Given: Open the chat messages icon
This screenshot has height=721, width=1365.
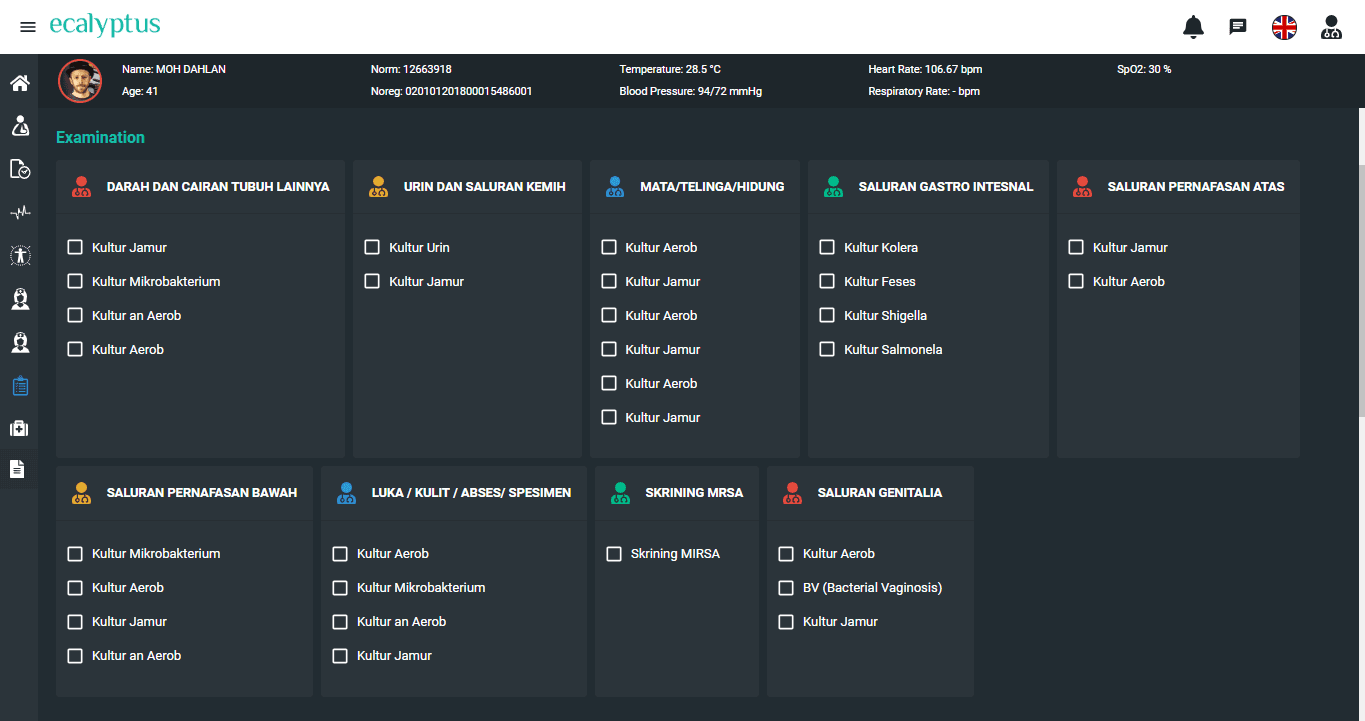Looking at the screenshot, I should point(1238,27).
